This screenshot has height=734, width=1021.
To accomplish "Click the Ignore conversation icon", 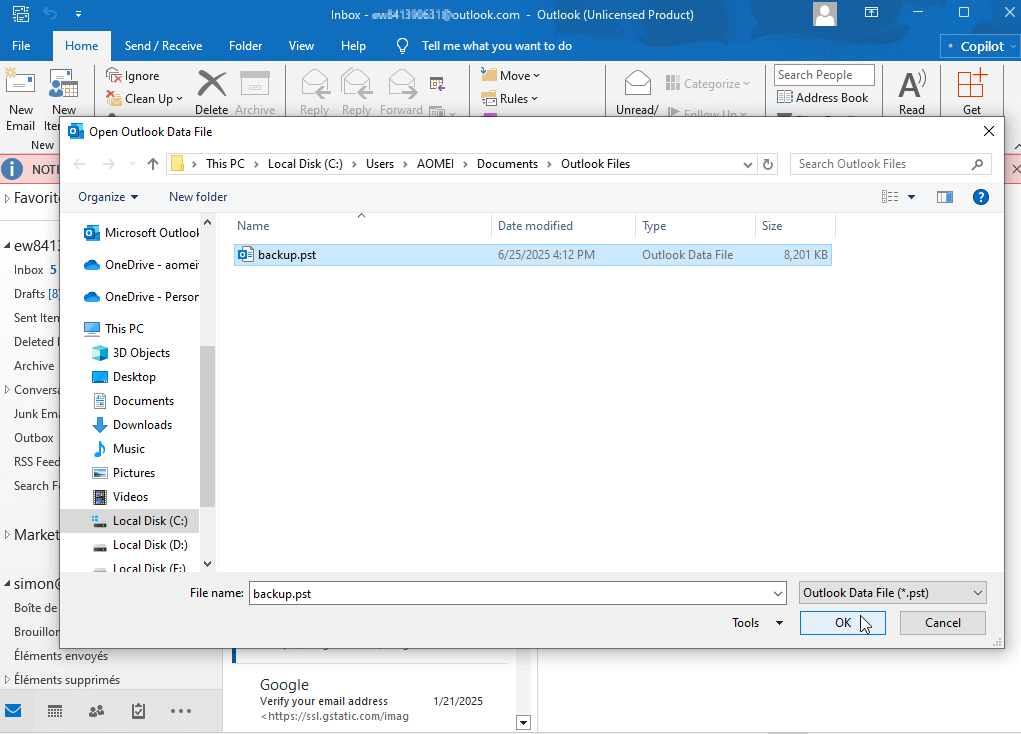I will coord(113,76).
